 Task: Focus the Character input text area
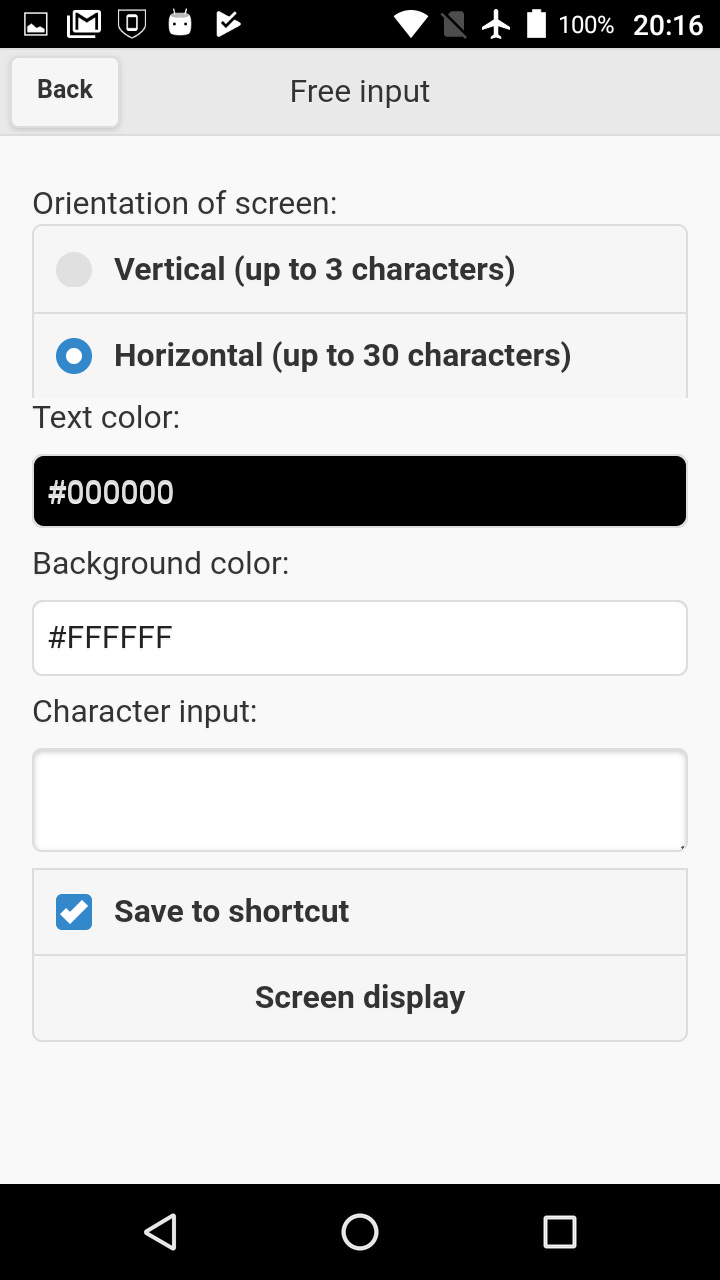pyautogui.click(x=360, y=800)
